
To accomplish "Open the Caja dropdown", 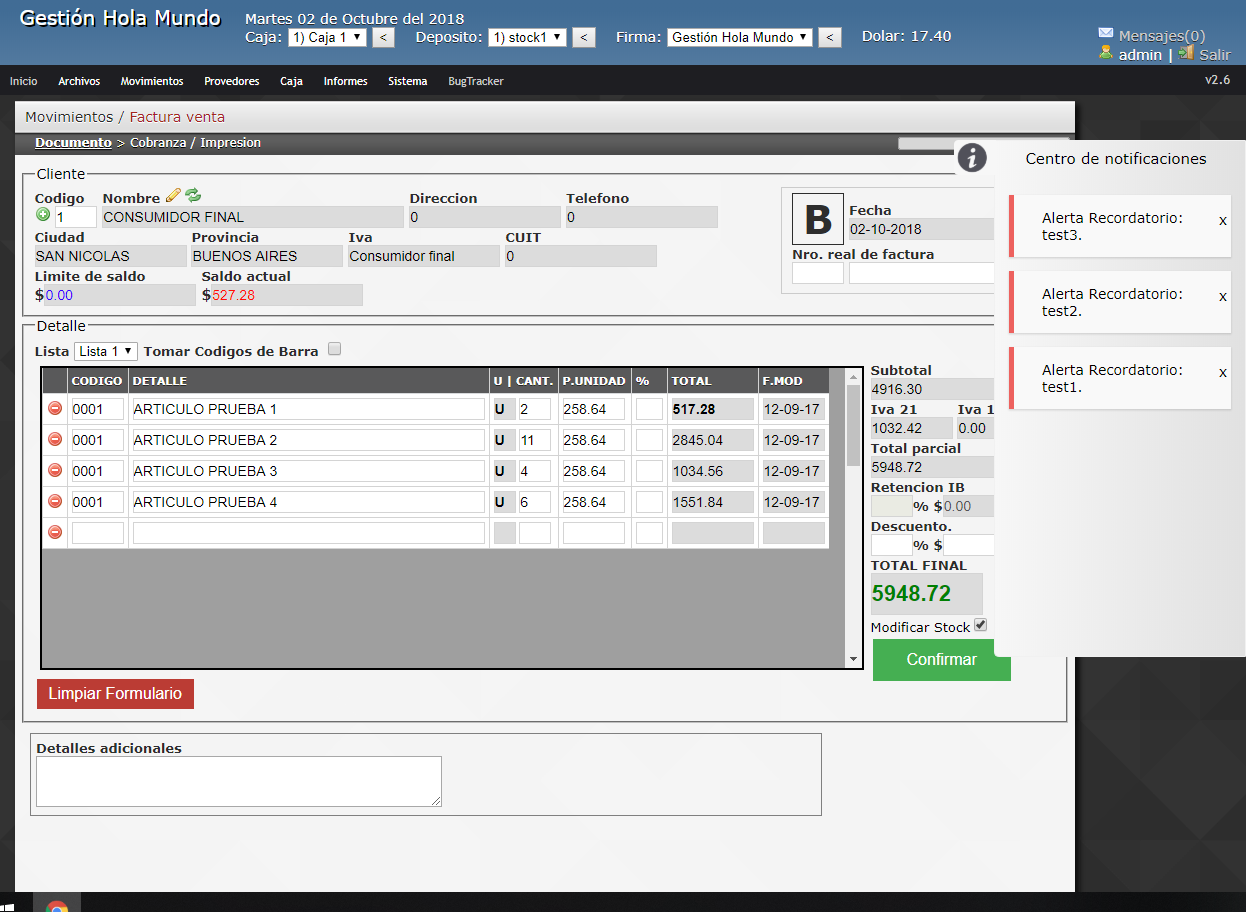I will click(x=327, y=37).
